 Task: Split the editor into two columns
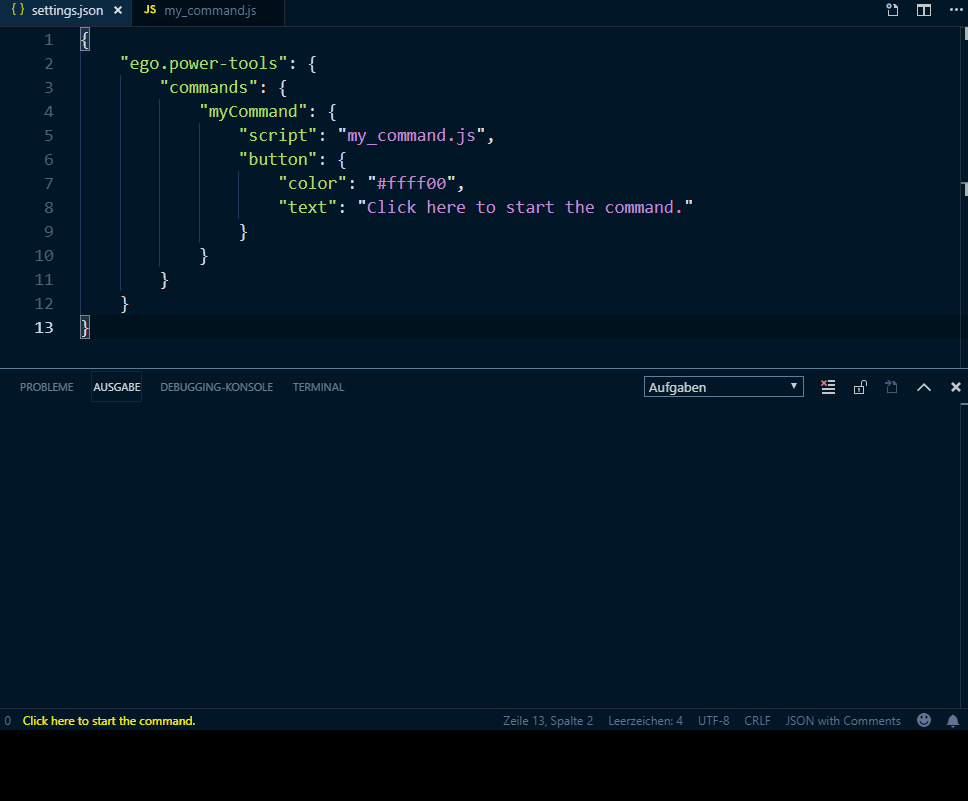point(922,10)
